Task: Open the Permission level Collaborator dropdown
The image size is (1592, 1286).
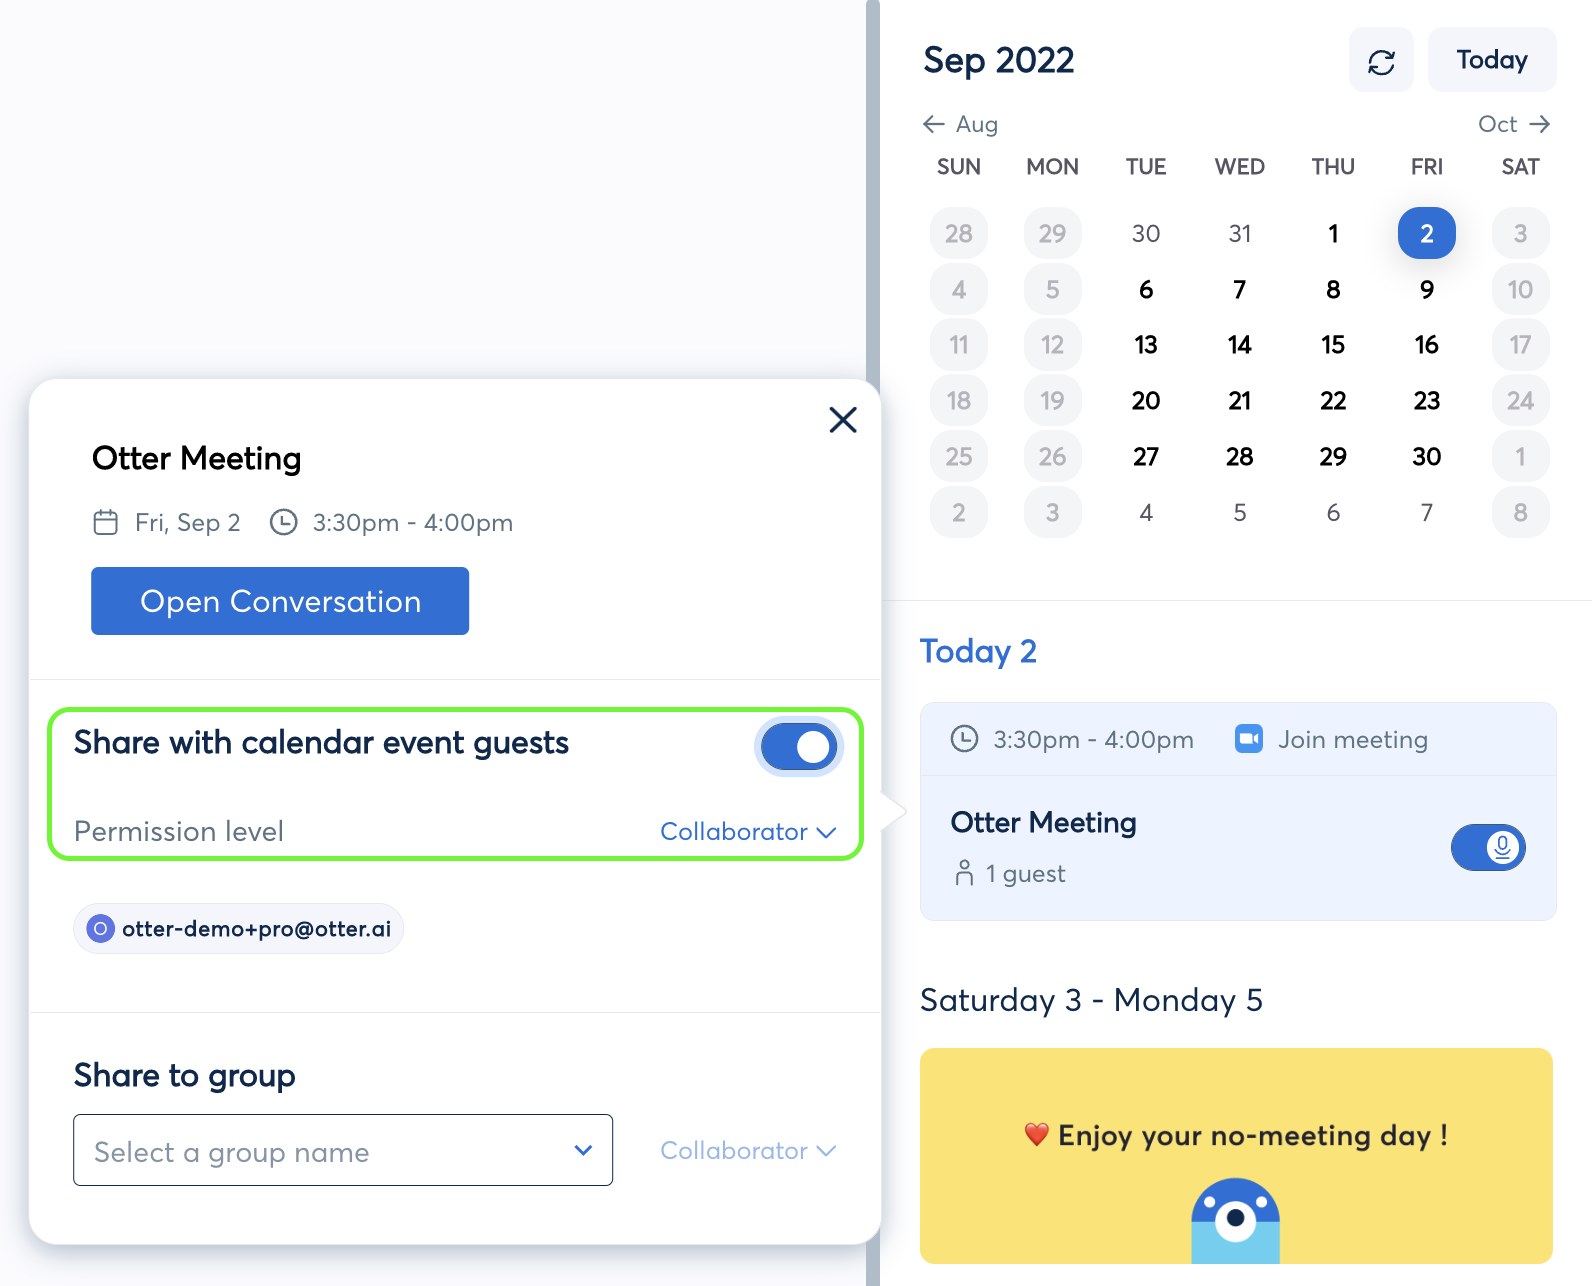Action: (x=748, y=832)
